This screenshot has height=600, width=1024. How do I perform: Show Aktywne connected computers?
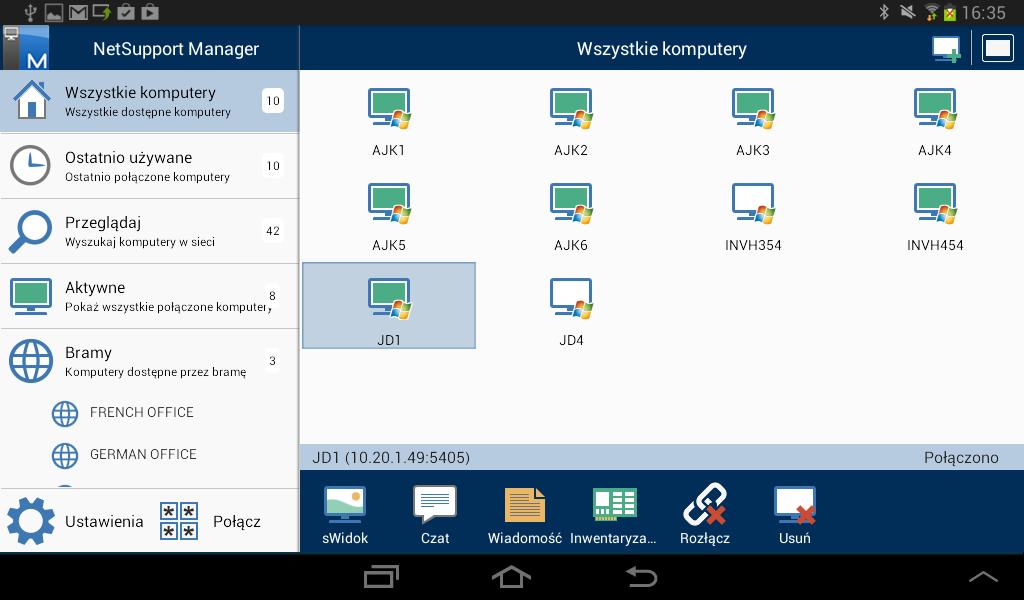coord(150,296)
